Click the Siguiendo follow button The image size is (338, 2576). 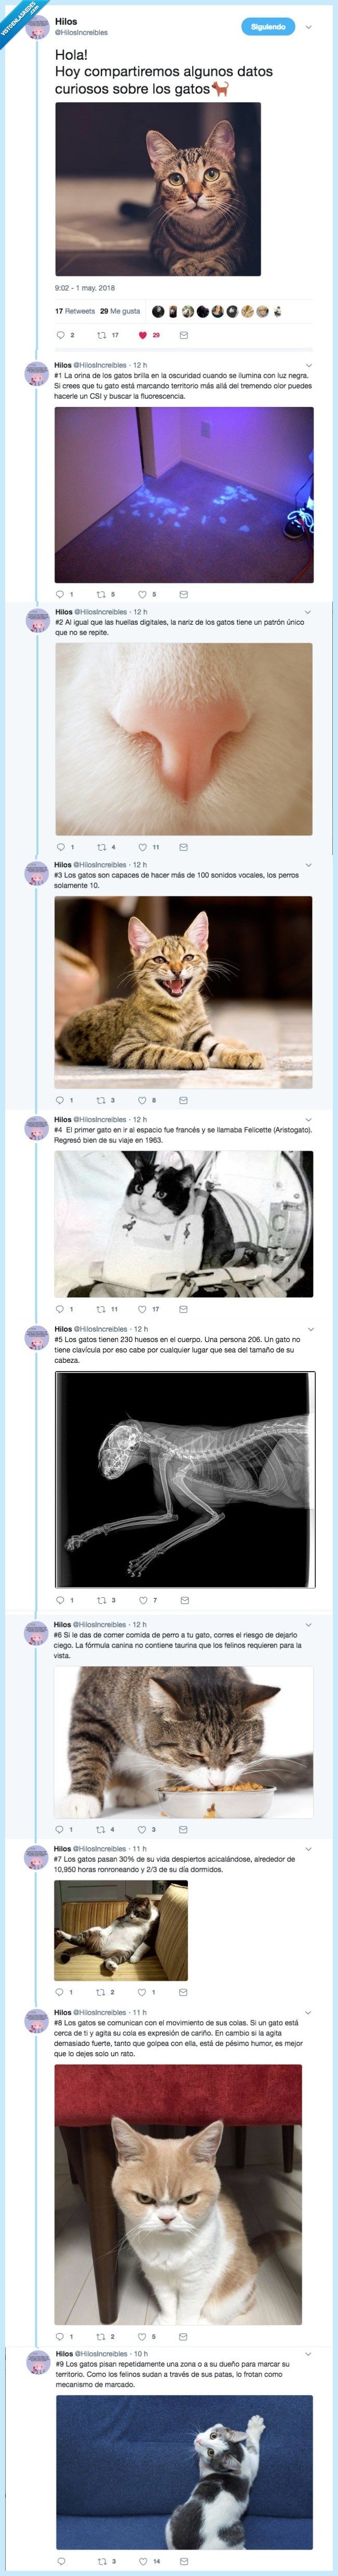tap(268, 27)
